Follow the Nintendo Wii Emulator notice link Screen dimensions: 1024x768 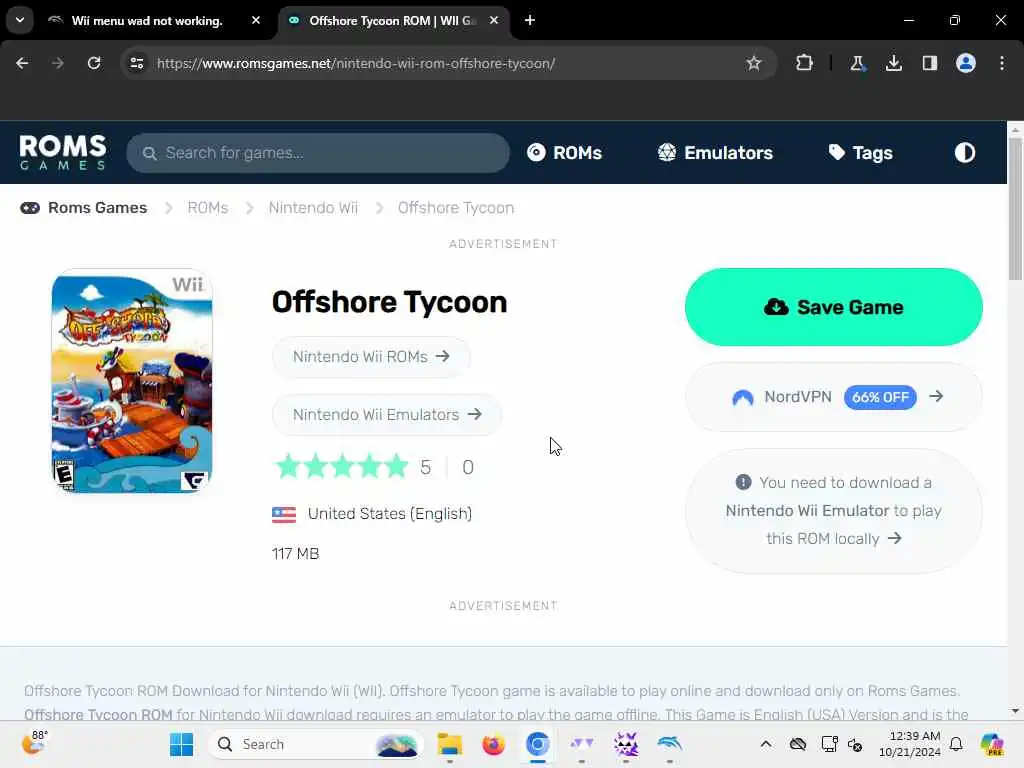click(x=834, y=511)
